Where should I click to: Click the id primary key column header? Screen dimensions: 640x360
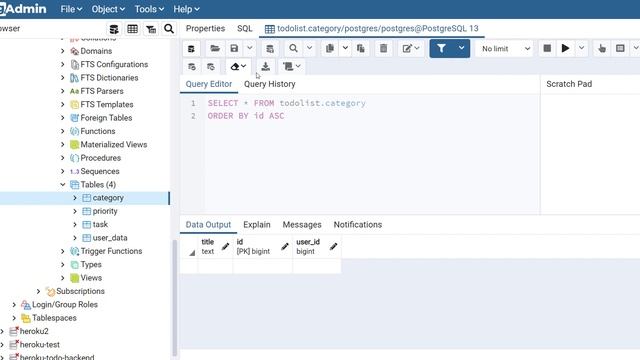[x=262, y=247]
